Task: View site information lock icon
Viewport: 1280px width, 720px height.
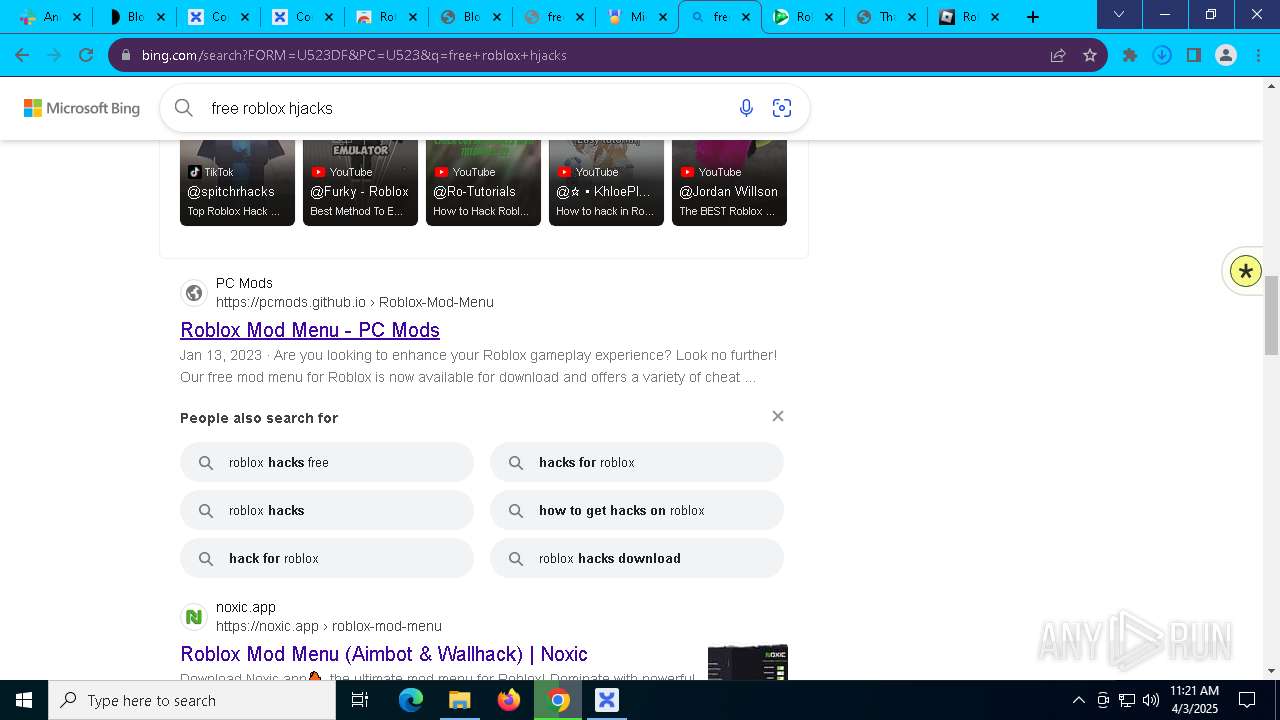Action: 126,56
